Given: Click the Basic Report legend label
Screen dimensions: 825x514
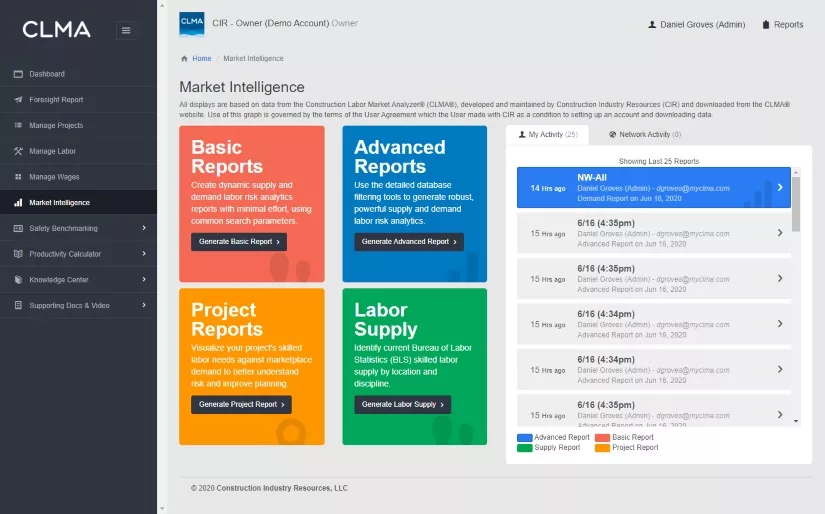Looking at the screenshot, I should coord(633,437).
